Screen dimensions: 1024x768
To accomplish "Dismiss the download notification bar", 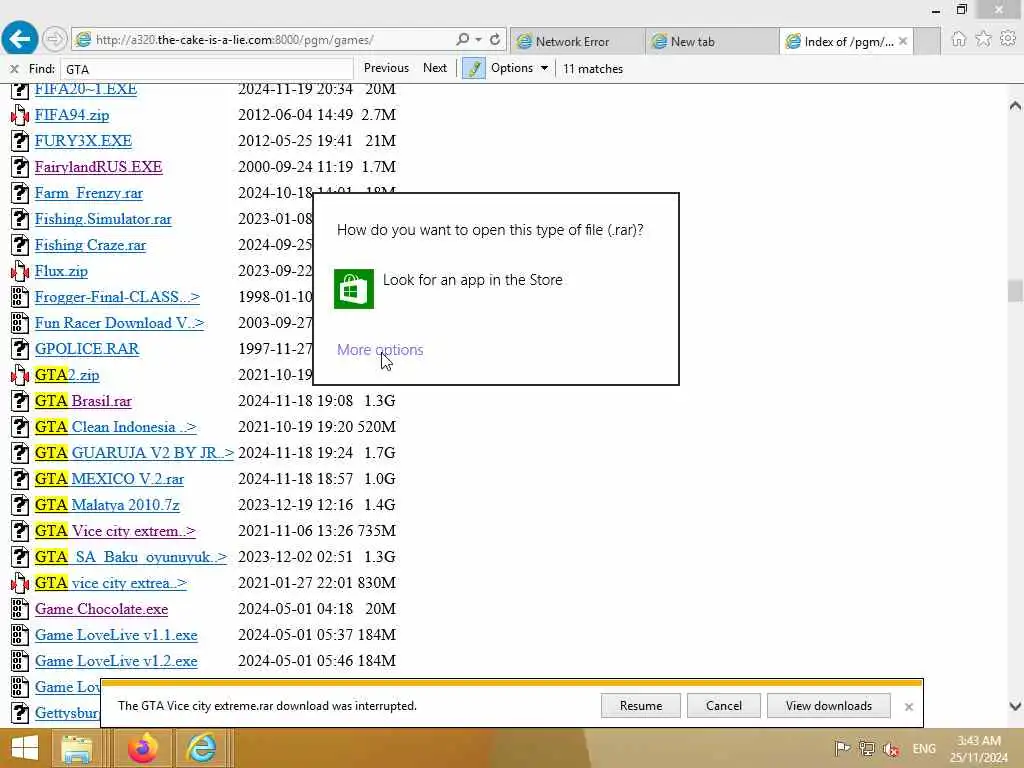I will tap(908, 707).
